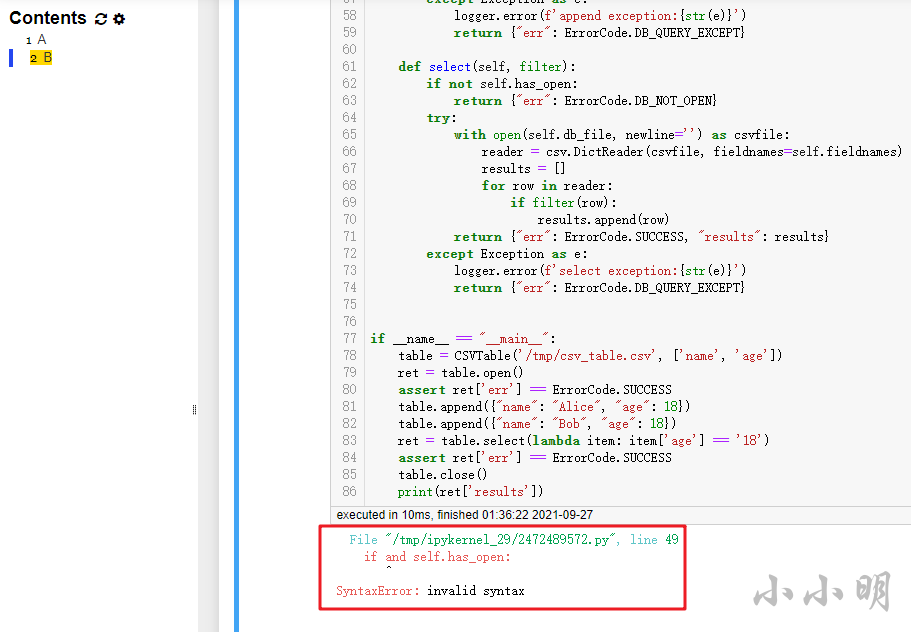Viewport: 911px width, 632px height.
Task: Click the line number 77 gutter
Action: click(349, 338)
